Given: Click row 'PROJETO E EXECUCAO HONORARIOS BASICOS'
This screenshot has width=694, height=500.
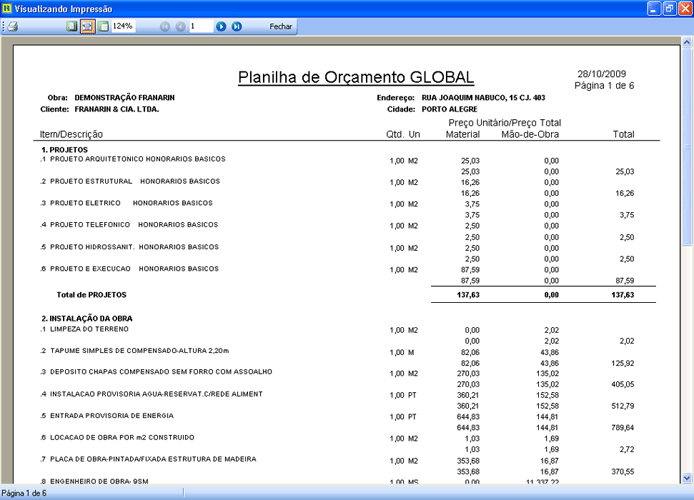Looking at the screenshot, I should point(135,269).
